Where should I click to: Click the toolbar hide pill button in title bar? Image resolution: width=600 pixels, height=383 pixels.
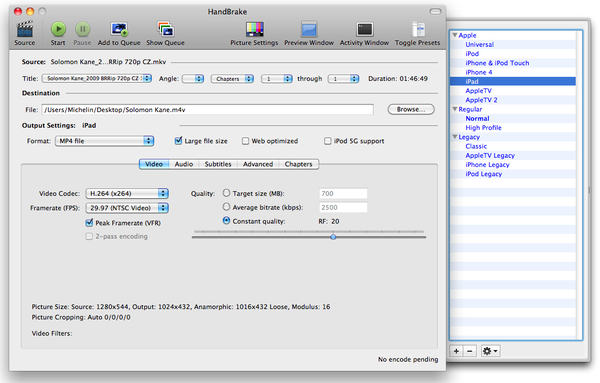pos(435,11)
